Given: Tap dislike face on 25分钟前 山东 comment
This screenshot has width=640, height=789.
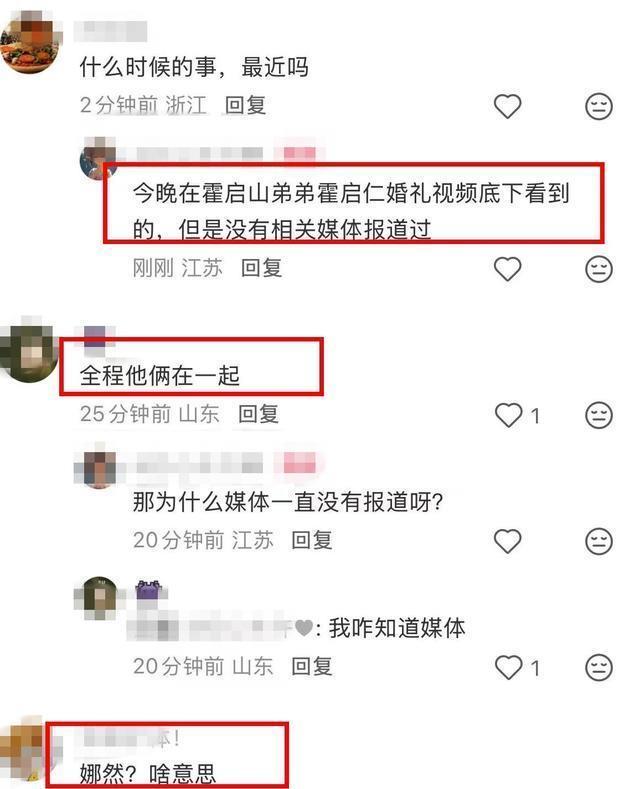Looking at the screenshot, I should point(599,415).
